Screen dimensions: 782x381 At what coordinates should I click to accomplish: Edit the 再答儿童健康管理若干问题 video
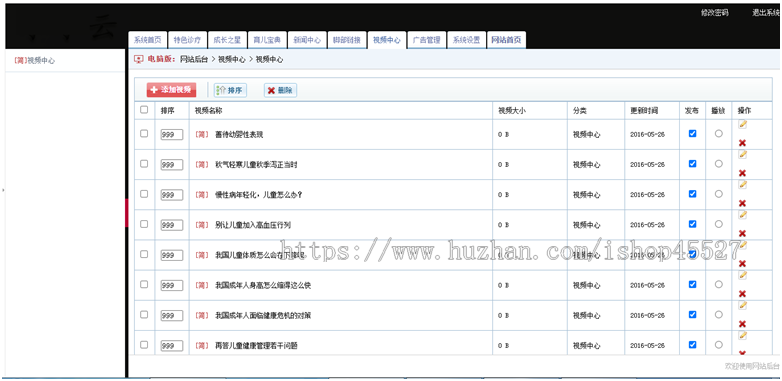pyautogui.click(x=743, y=336)
